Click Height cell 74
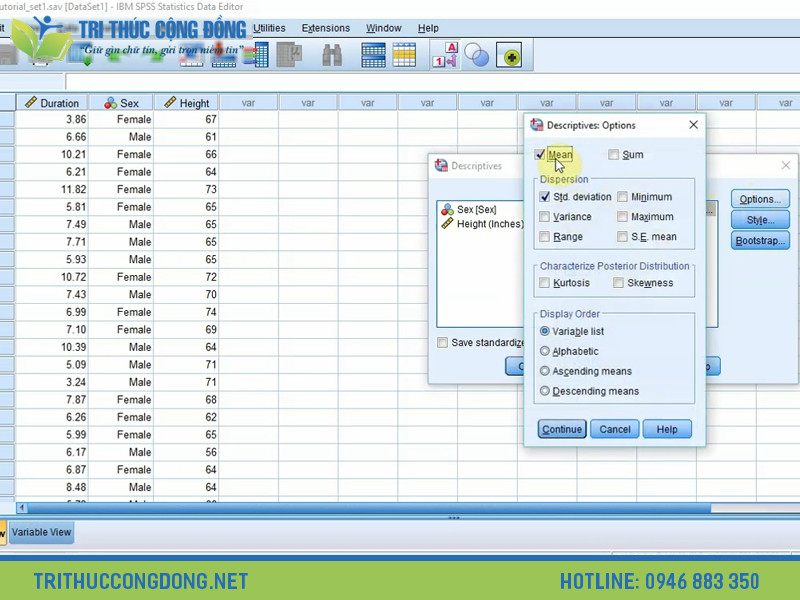The width and height of the screenshot is (800, 600). click(x=186, y=312)
